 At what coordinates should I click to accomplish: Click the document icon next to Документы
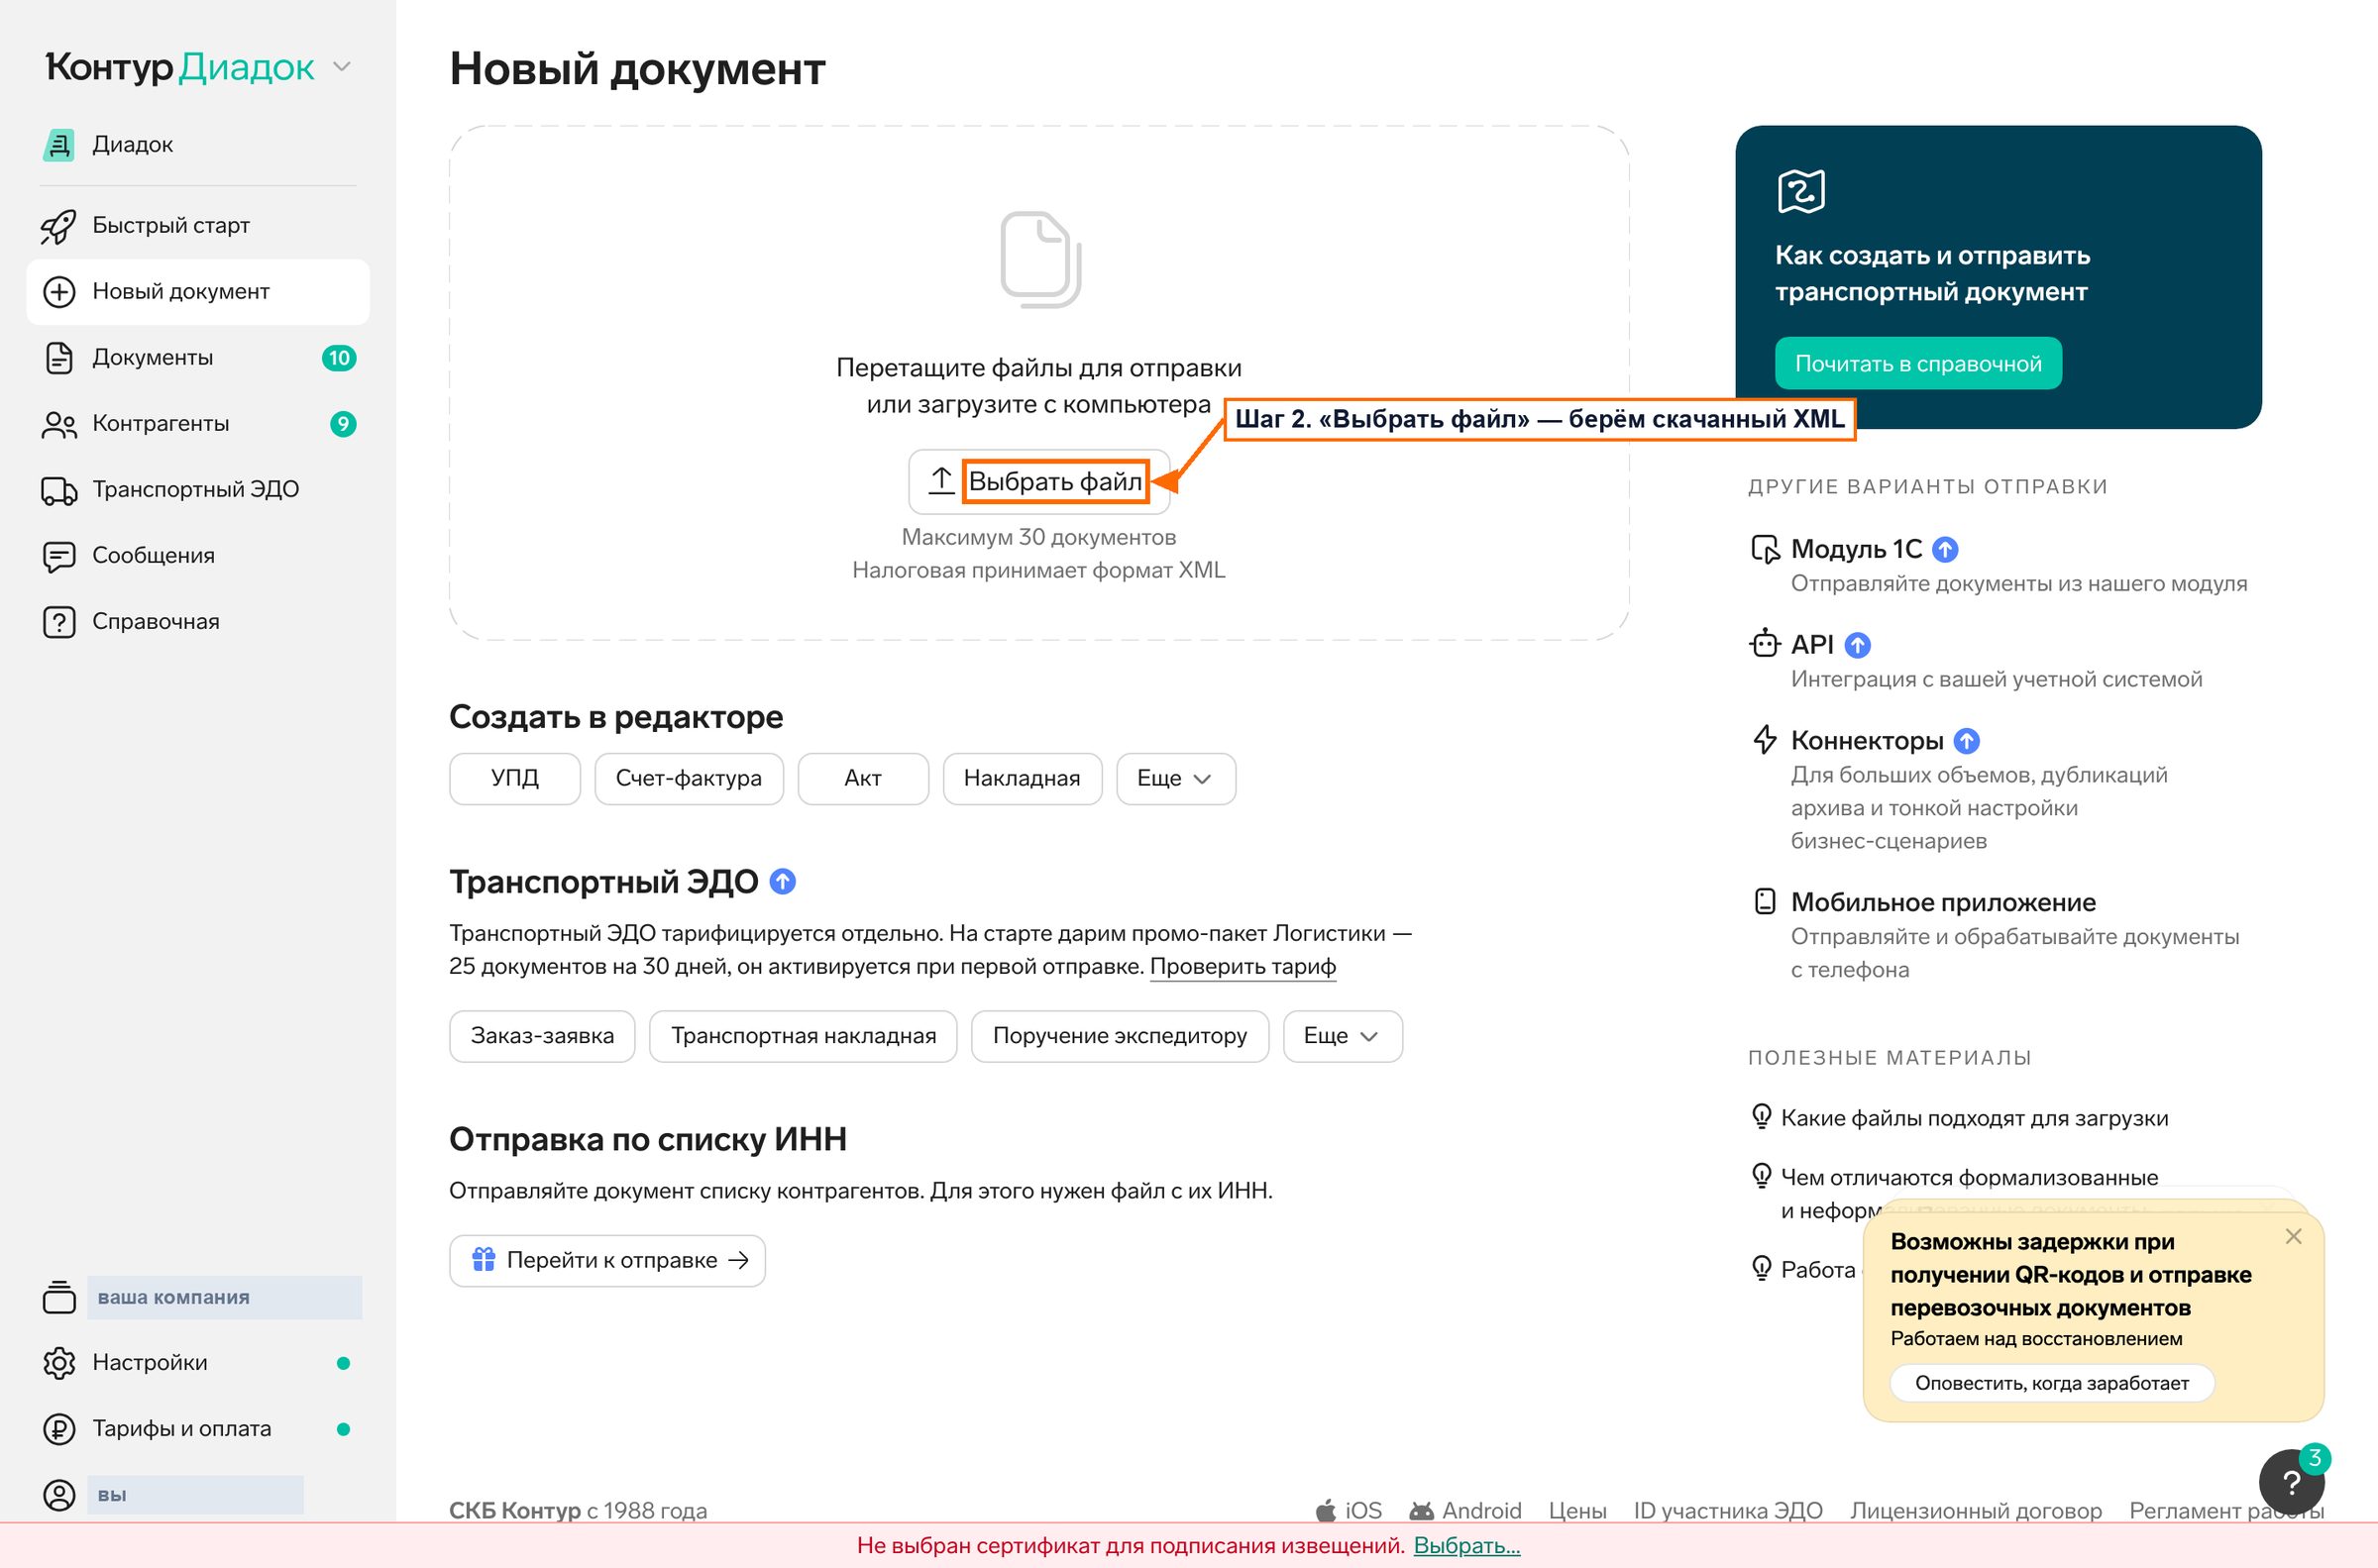[x=59, y=358]
